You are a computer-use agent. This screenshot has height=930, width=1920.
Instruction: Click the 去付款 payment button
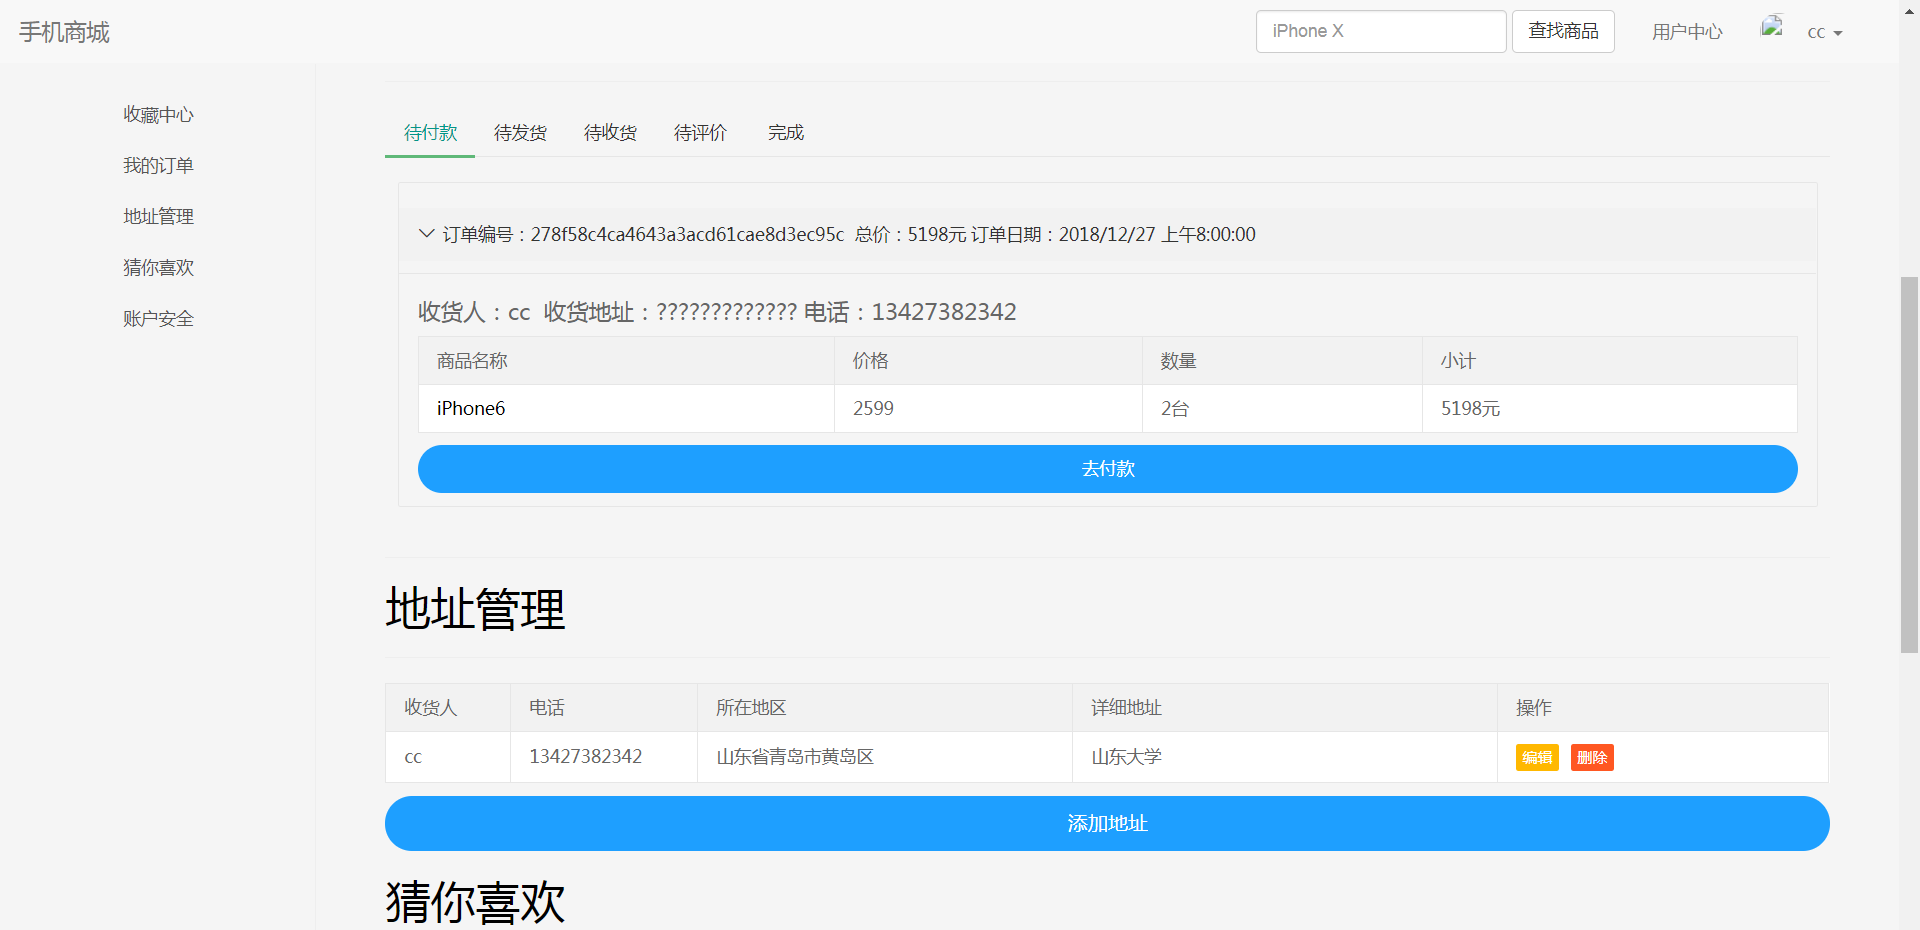click(x=1106, y=468)
